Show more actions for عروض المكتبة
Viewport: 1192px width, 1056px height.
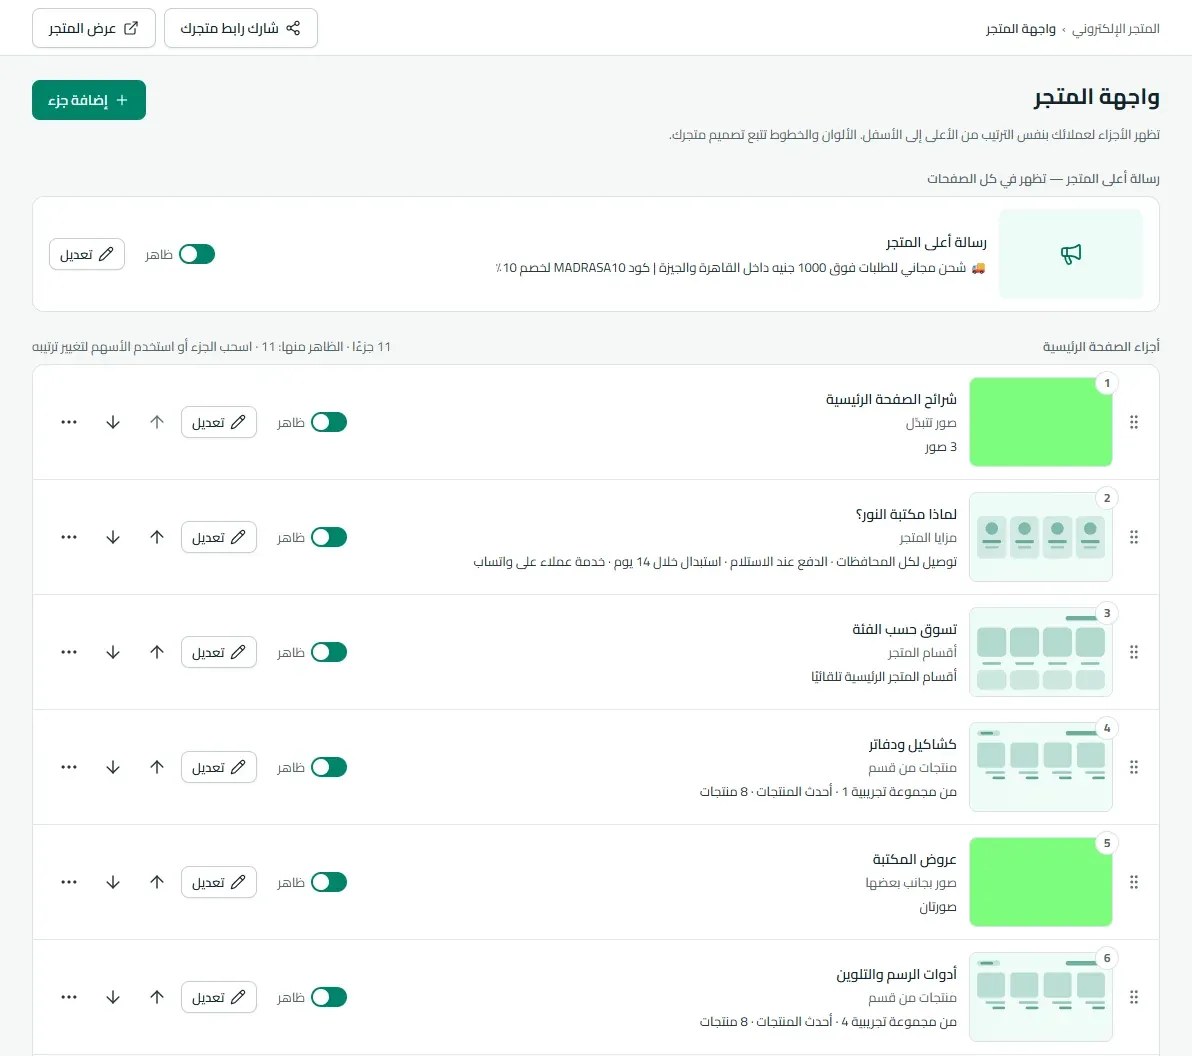coord(68,882)
